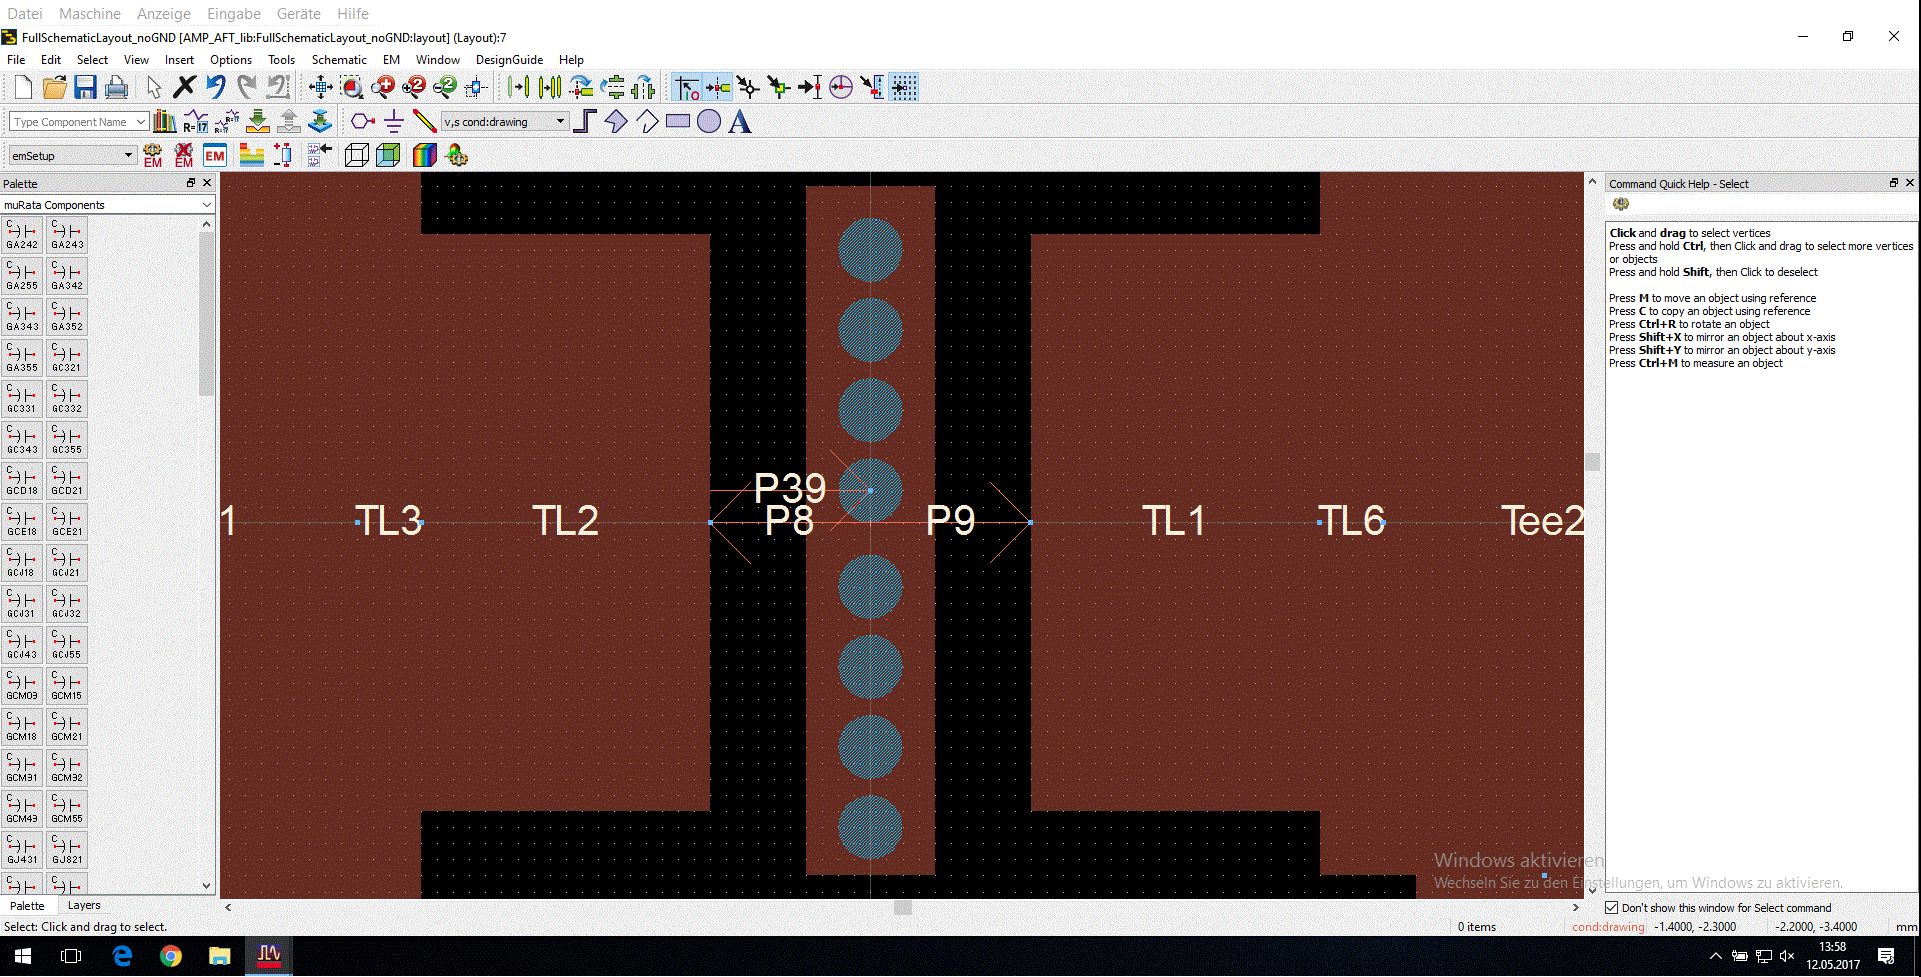This screenshot has width=1921, height=977.
Task: Switch to the Layers tab
Action: (84, 905)
